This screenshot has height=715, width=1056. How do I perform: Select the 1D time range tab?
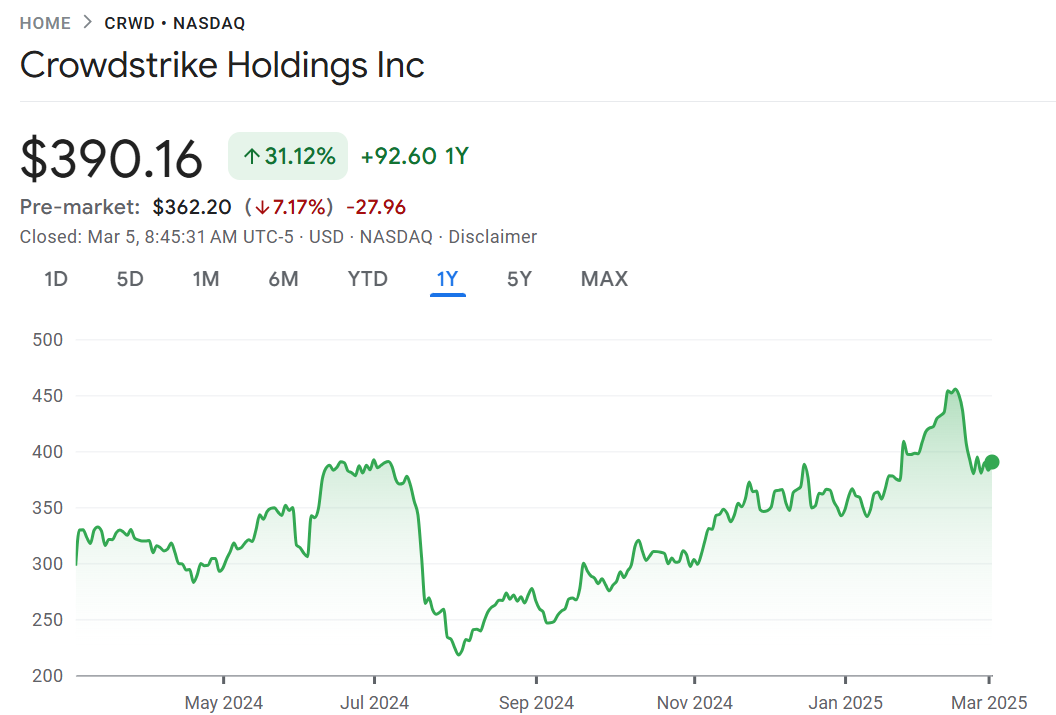56,279
